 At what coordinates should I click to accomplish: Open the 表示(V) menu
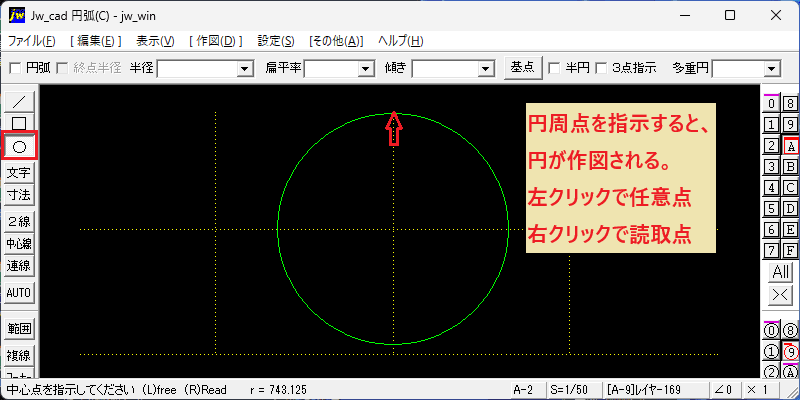156,41
